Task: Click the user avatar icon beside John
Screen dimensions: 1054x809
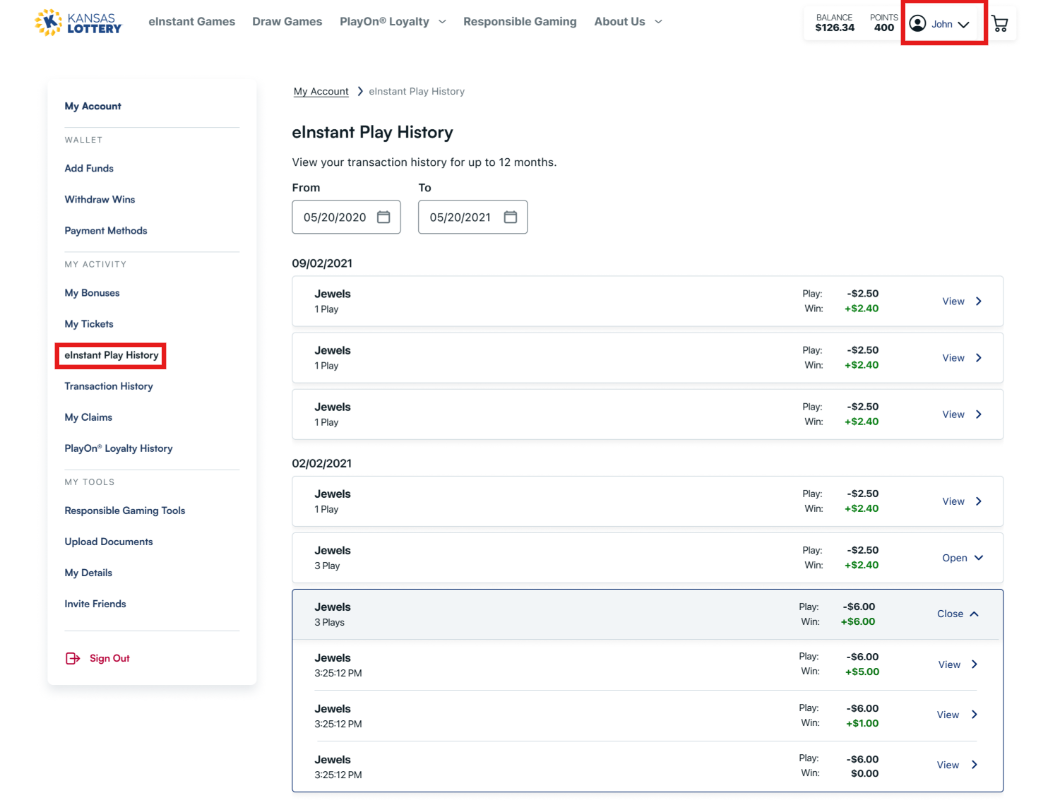Action: (x=917, y=24)
